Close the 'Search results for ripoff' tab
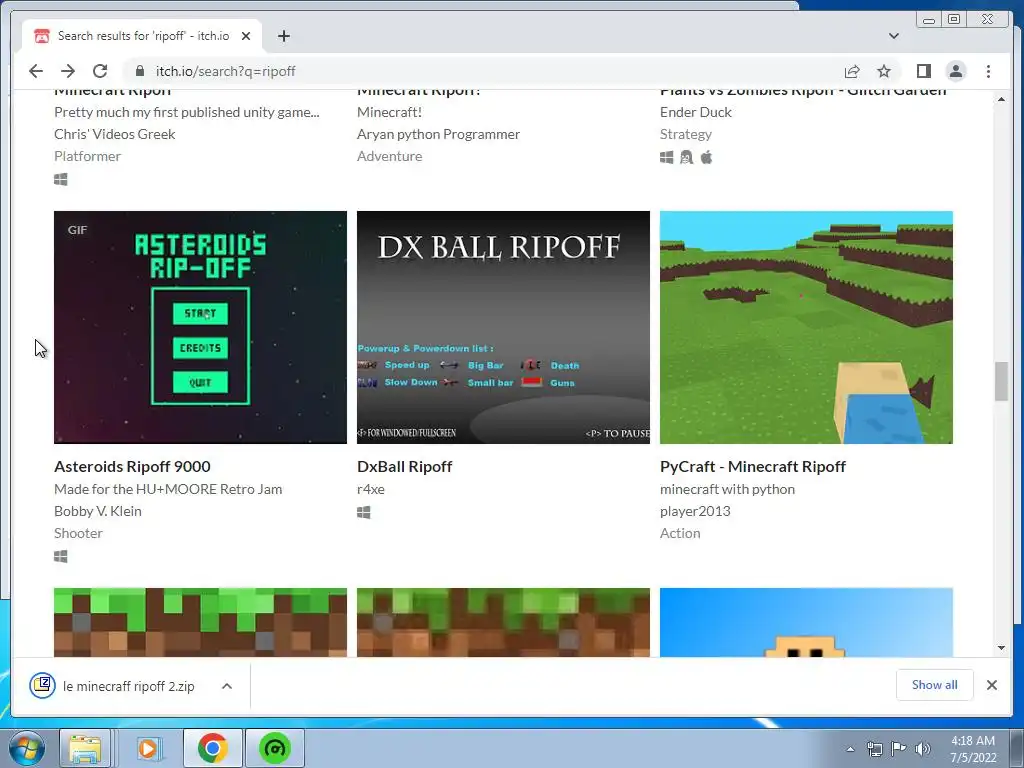1024x768 pixels. click(x=246, y=36)
